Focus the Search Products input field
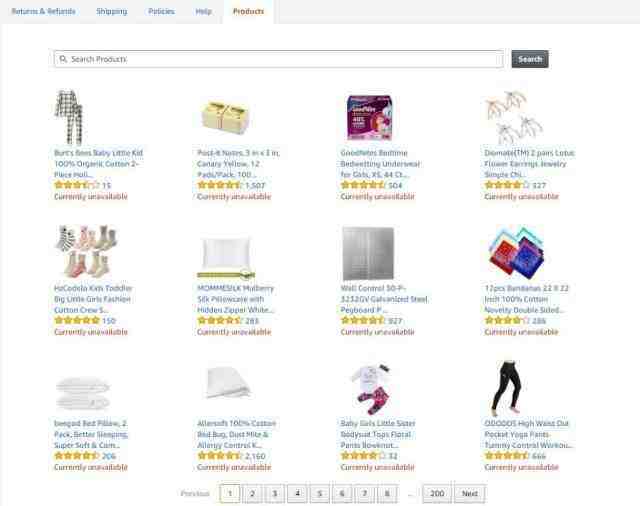This screenshot has height=506, width=640. (x=279, y=59)
